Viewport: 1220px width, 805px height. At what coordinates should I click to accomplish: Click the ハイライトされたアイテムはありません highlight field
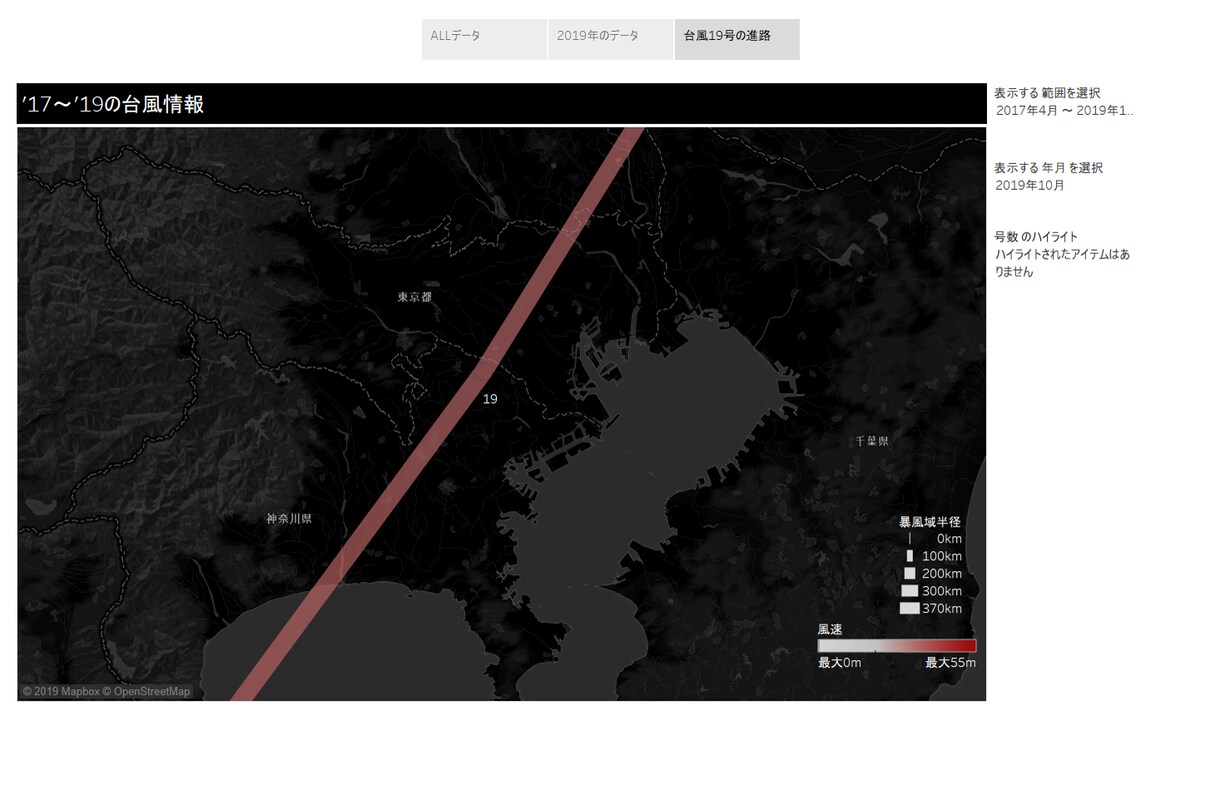coord(1063,263)
